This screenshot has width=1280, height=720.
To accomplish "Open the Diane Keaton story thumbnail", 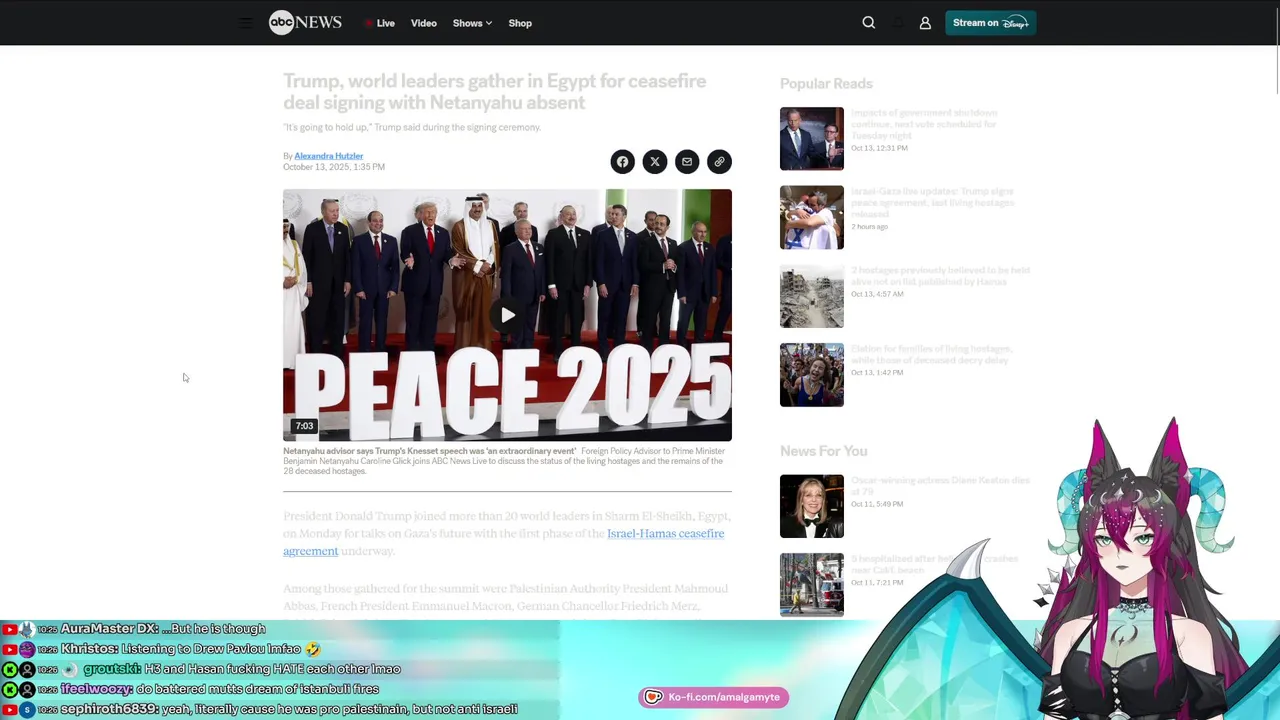I will pyautogui.click(x=812, y=506).
